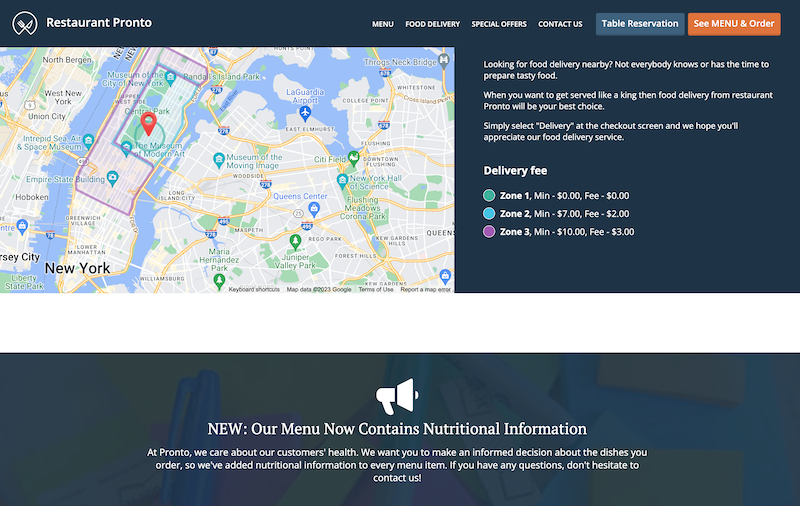Select the Empire State Building map marker
The image size is (800, 506).
112,179
